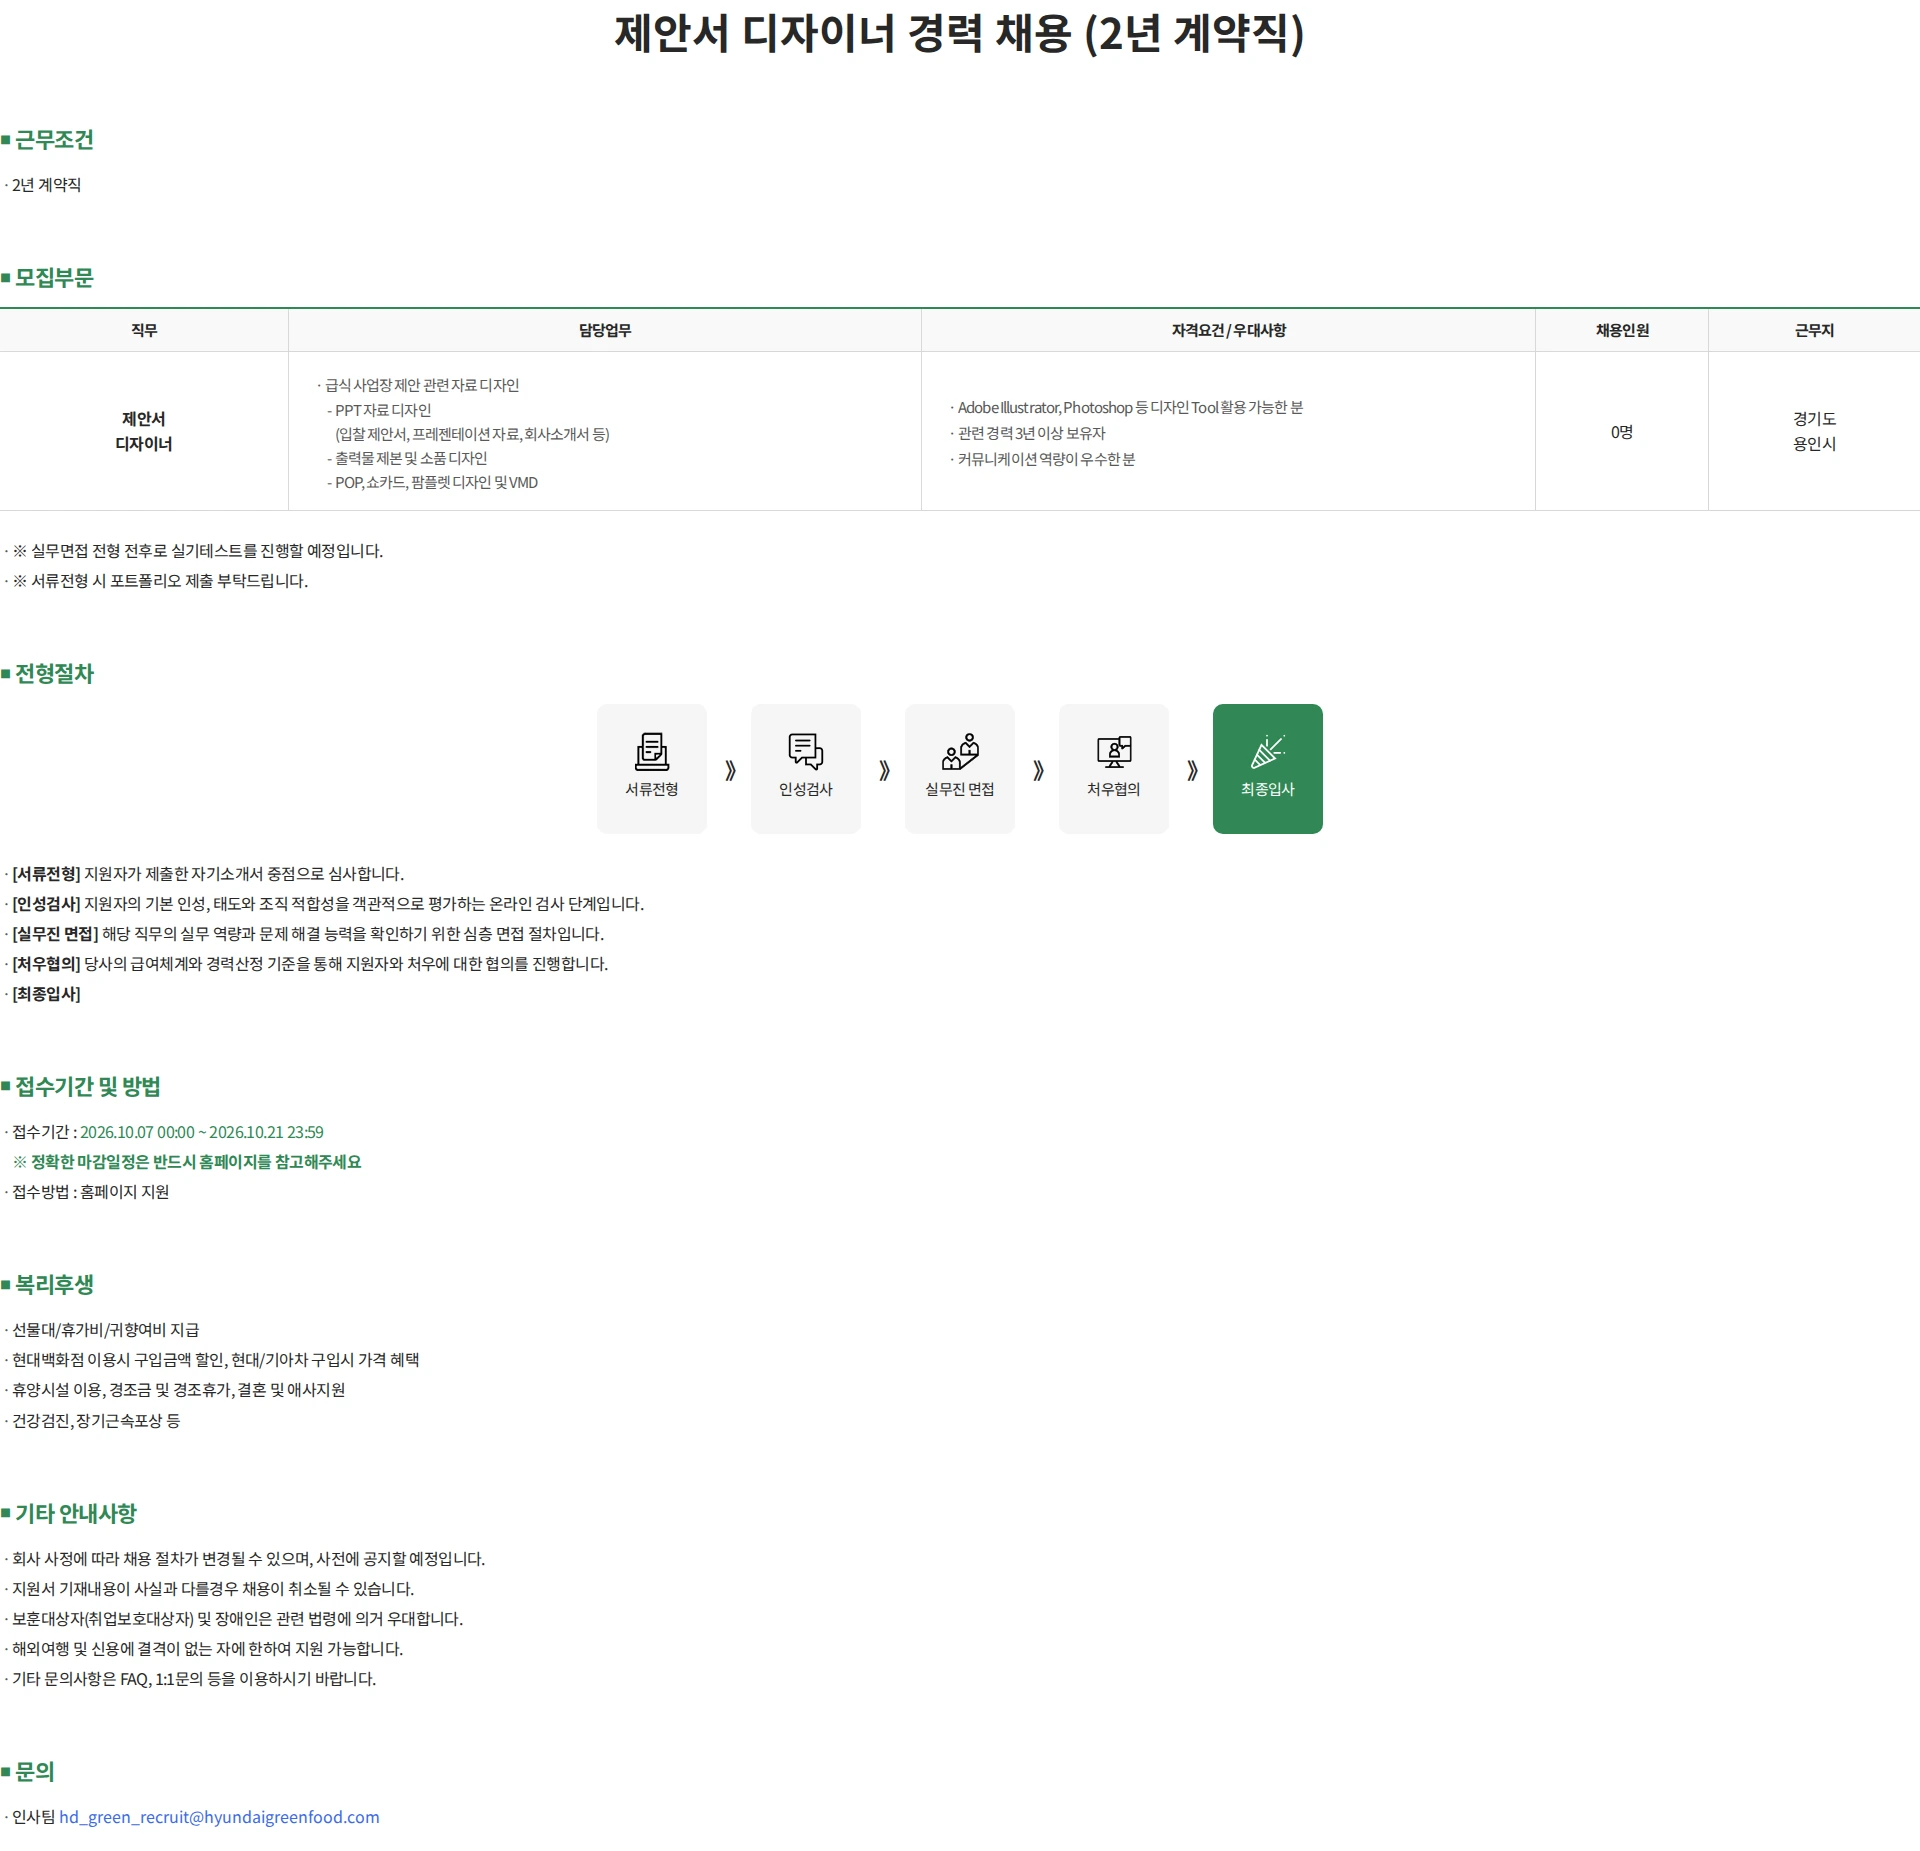Click the 근무지 column header
The height and width of the screenshot is (1851, 1920).
coord(1814,330)
